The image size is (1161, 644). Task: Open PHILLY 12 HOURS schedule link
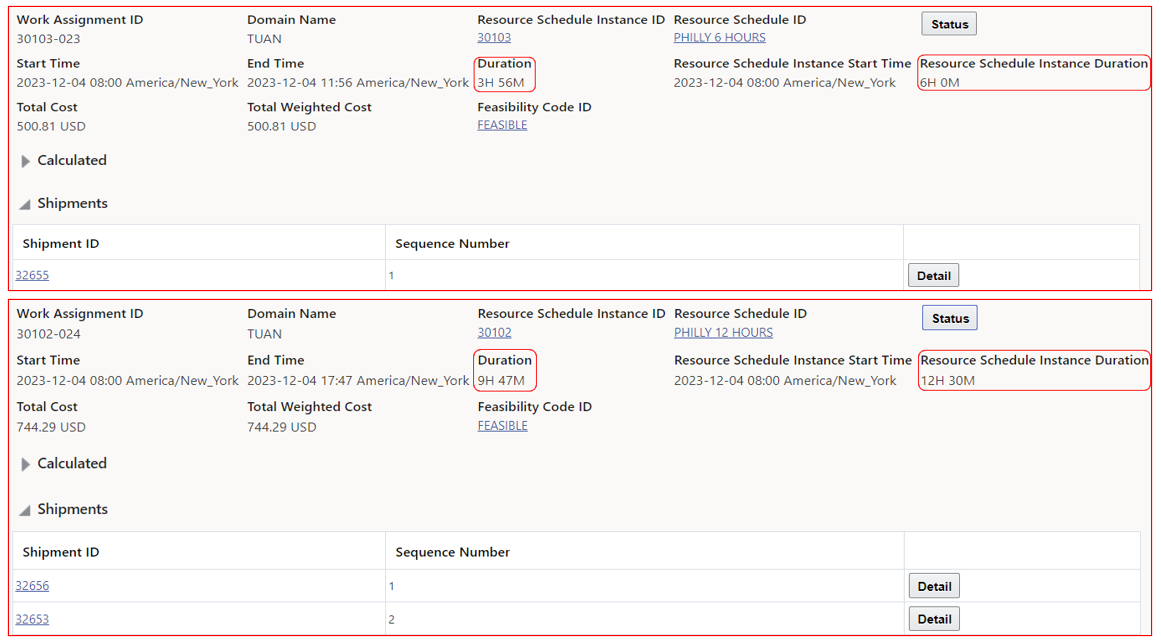click(x=723, y=333)
